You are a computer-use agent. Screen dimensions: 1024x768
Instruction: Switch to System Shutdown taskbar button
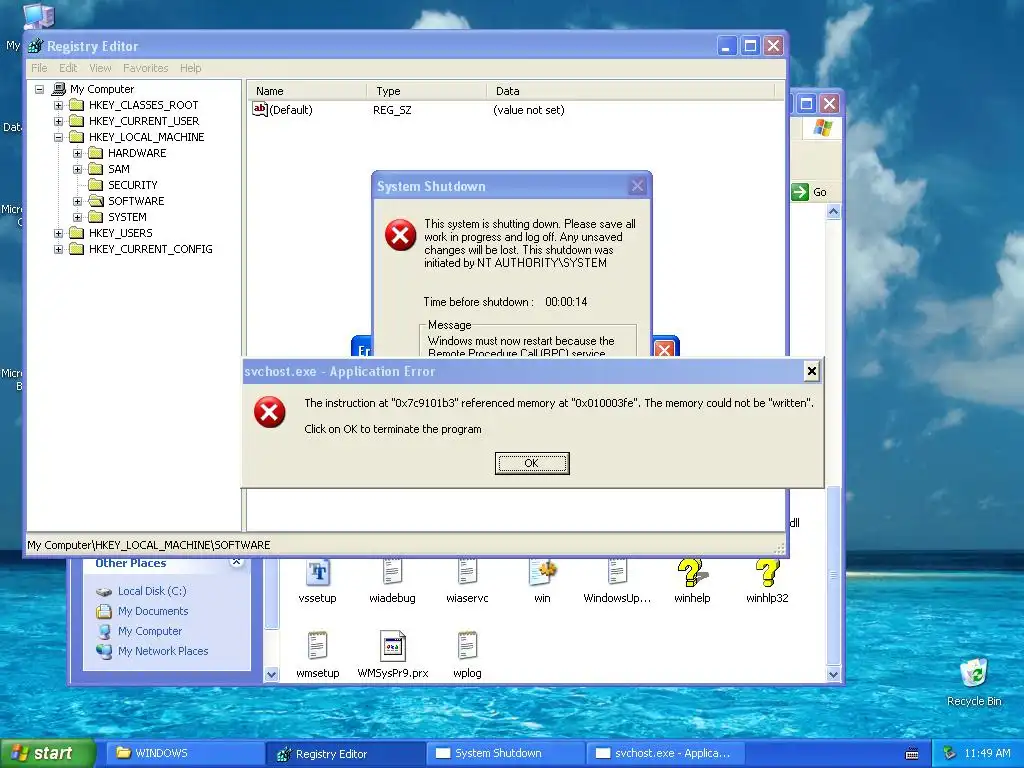tap(505, 753)
